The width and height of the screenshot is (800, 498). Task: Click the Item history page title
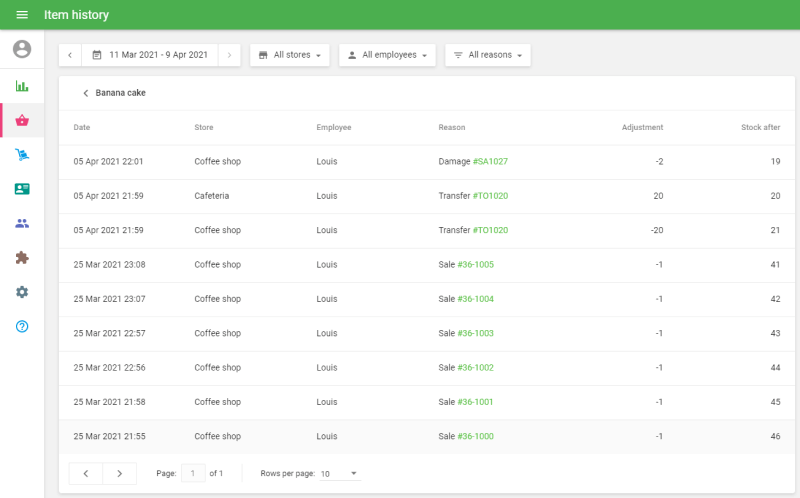coord(77,15)
